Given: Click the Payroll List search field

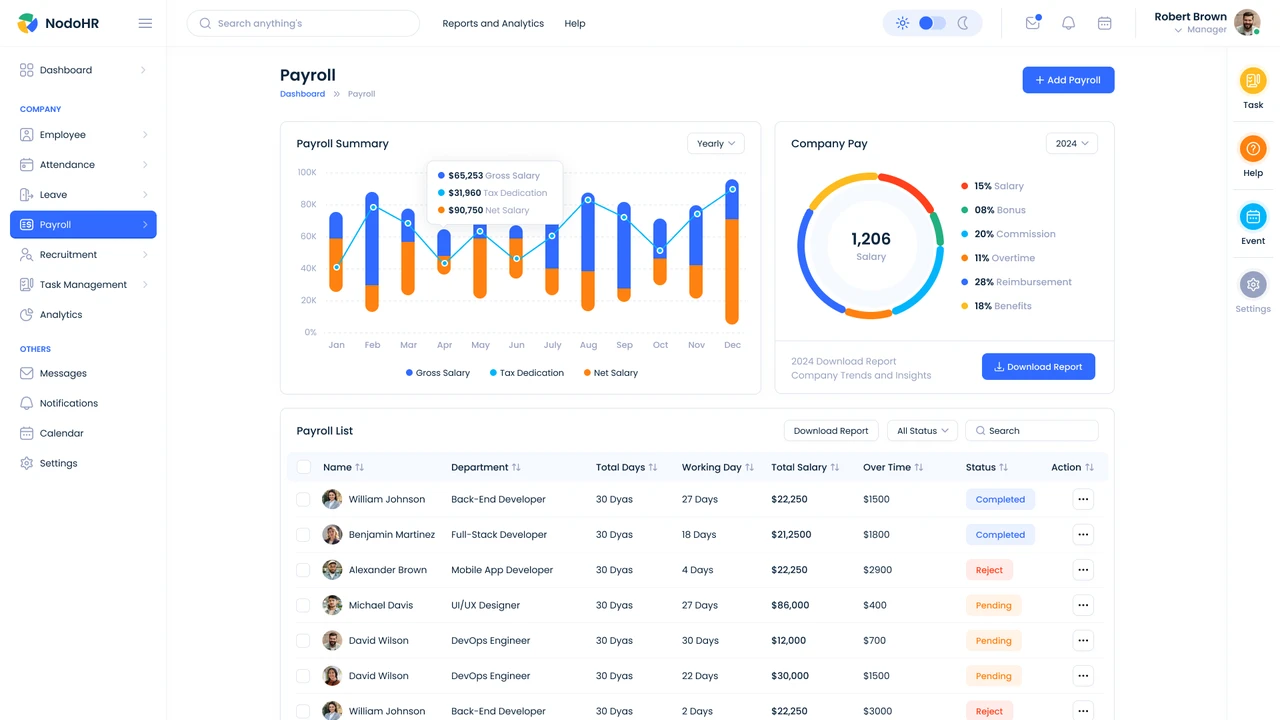Looking at the screenshot, I should [1032, 431].
